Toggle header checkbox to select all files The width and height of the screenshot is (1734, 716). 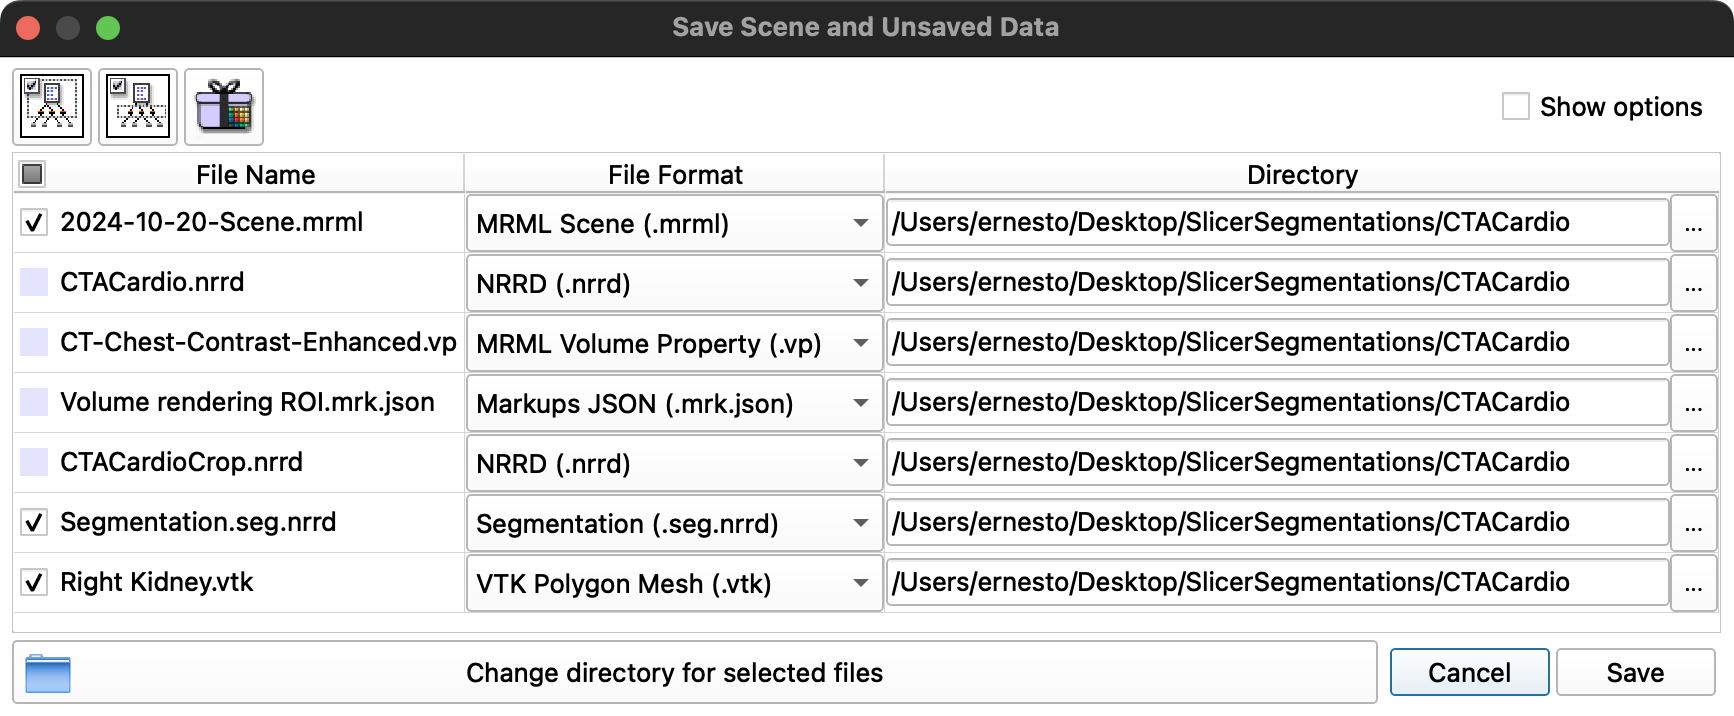(x=32, y=174)
